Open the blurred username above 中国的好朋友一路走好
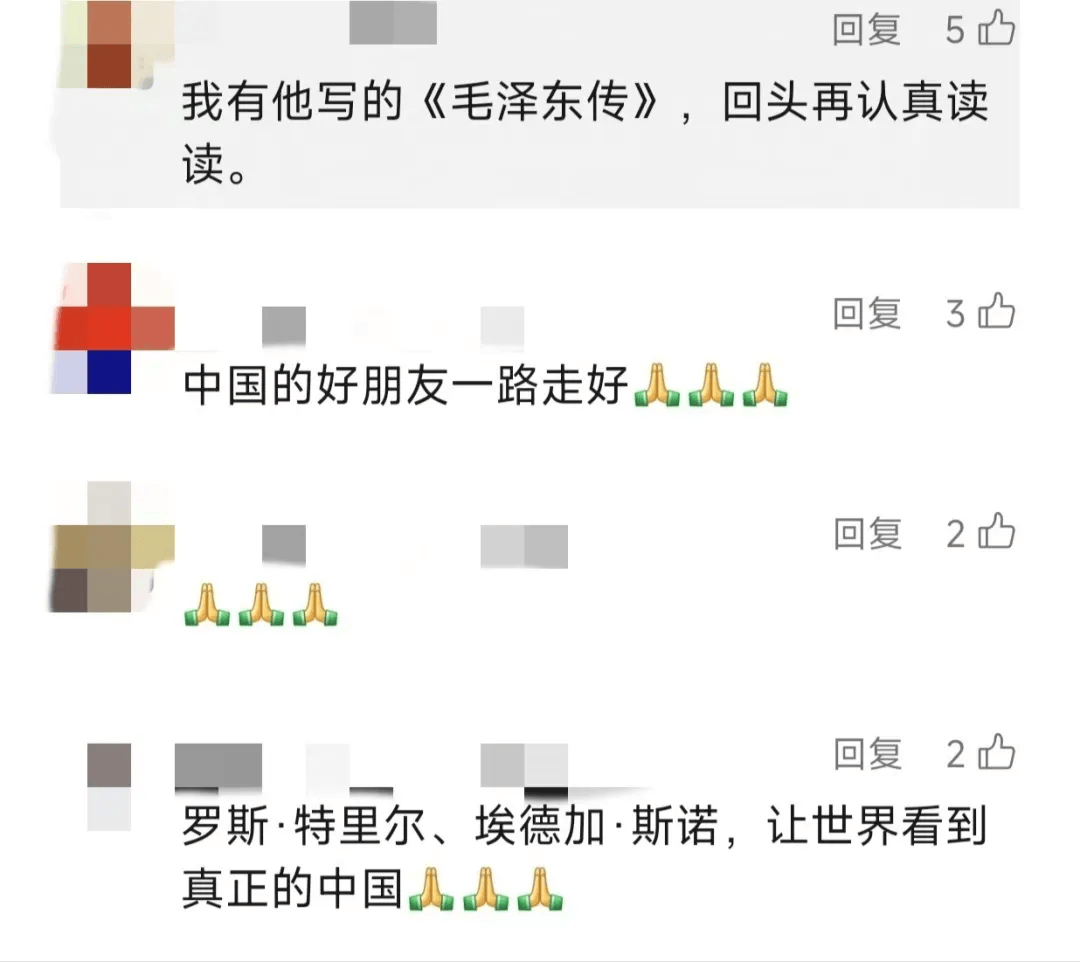1080x962 pixels. pos(393,327)
